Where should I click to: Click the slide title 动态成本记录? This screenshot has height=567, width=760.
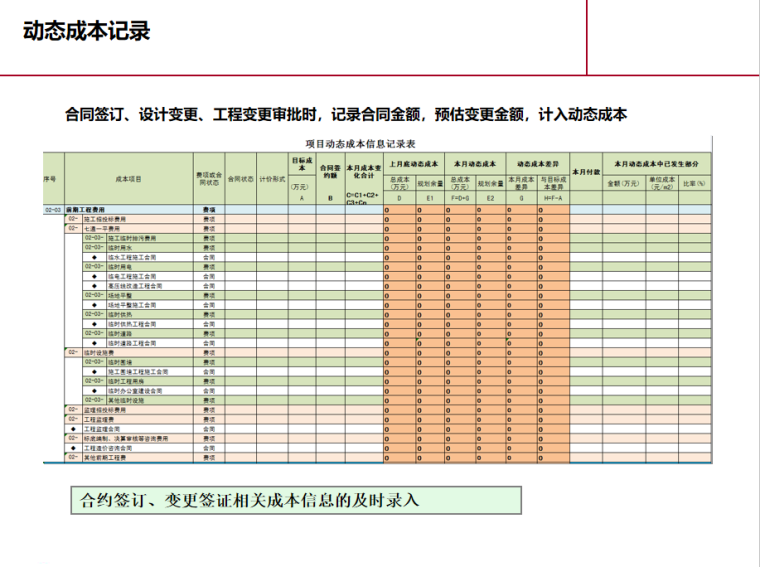point(87,30)
